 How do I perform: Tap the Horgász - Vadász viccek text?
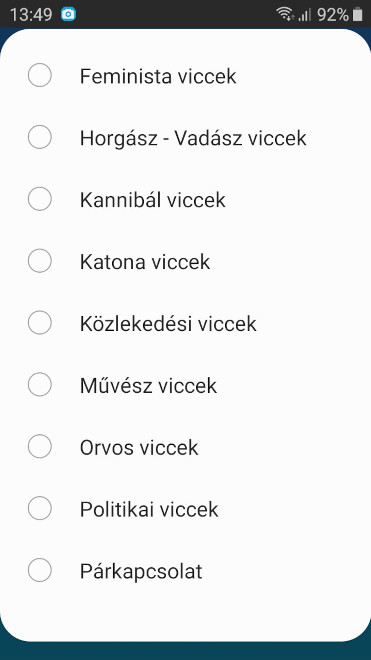(x=193, y=138)
